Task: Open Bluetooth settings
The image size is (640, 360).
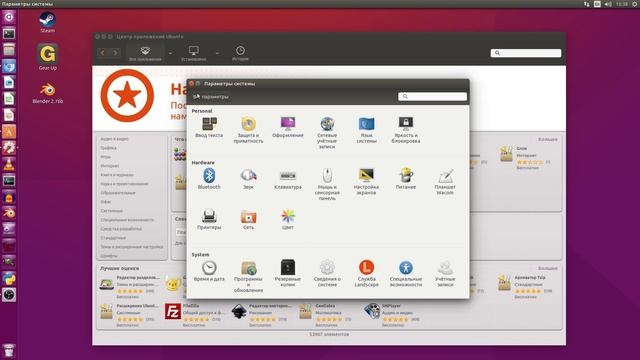Action: 209,179
